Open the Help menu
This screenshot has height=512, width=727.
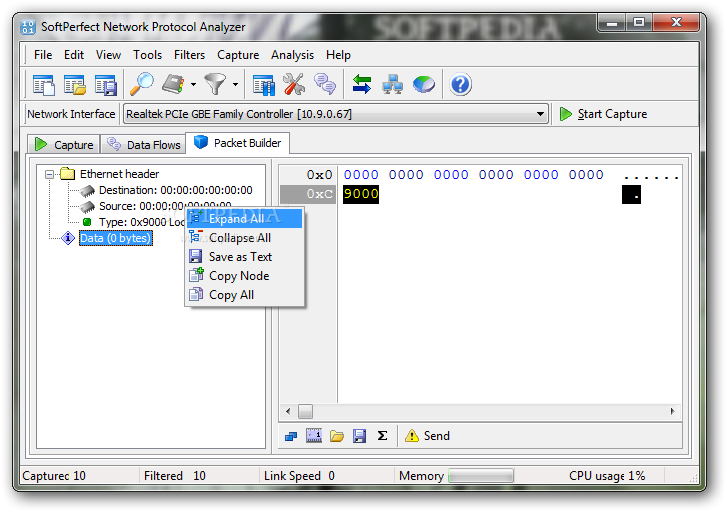pos(338,55)
